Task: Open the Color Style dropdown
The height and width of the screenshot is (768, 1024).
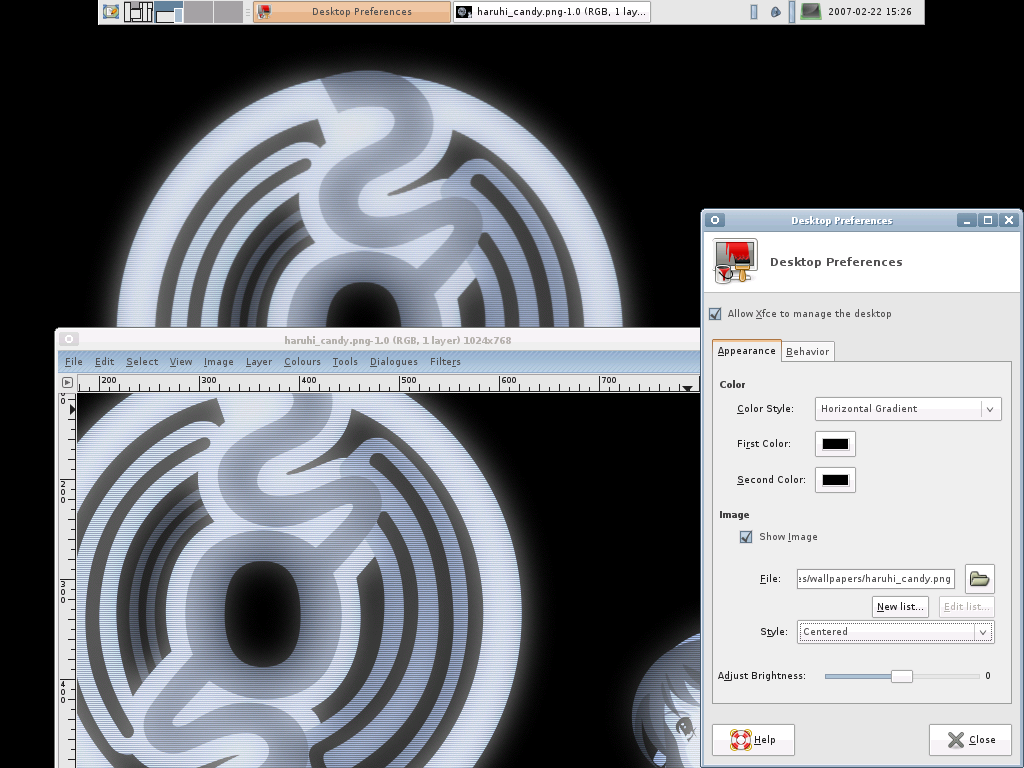Action: 908,409
